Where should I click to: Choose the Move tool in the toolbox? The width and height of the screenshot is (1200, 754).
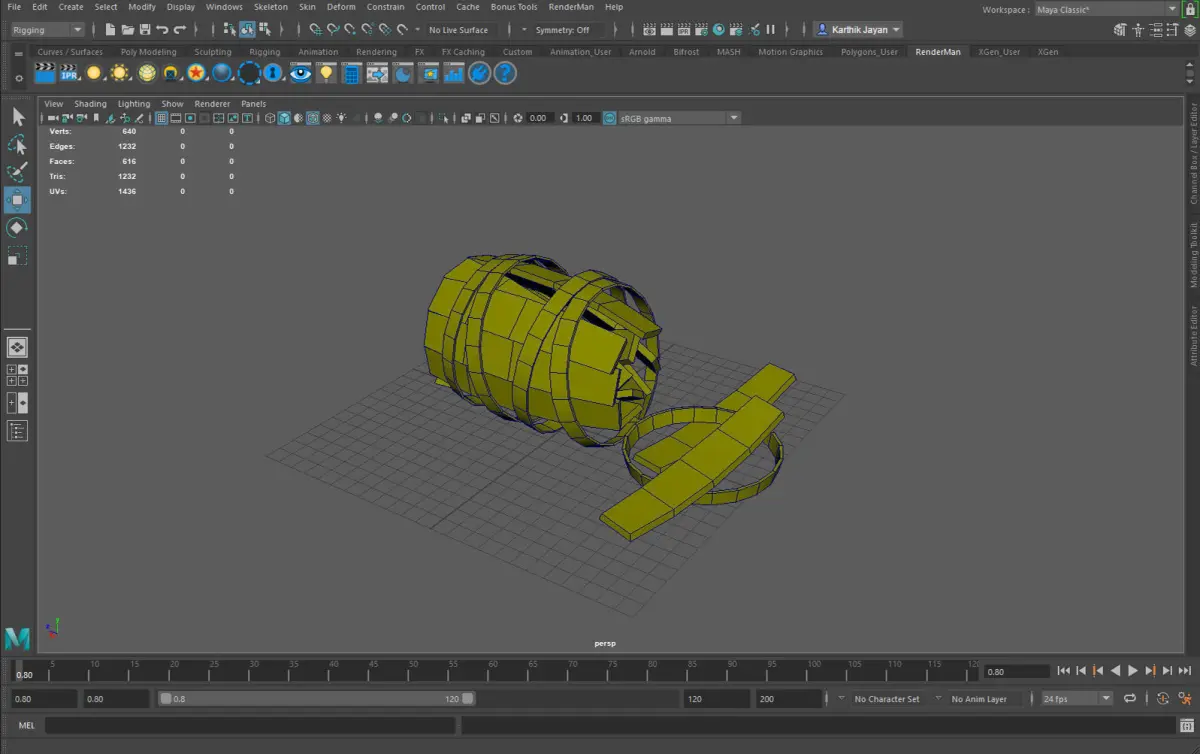(18, 200)
